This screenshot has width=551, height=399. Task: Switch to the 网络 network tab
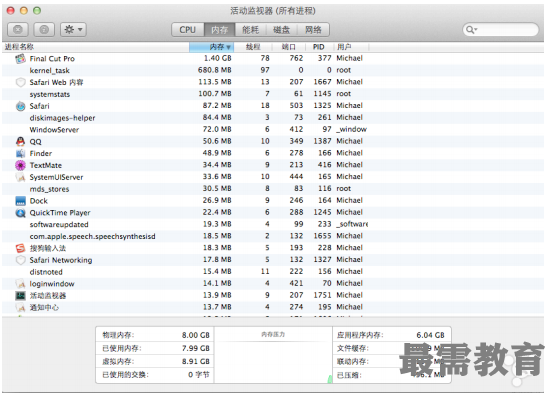click(x=313, y=30)
